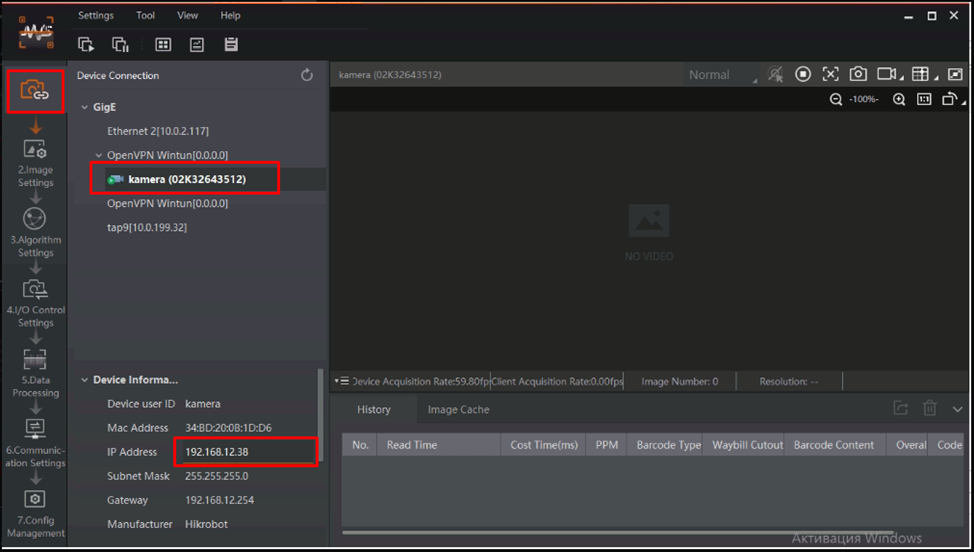Click the log clipboard toolbar icon

pyautogui.click(x=231, y=45)
